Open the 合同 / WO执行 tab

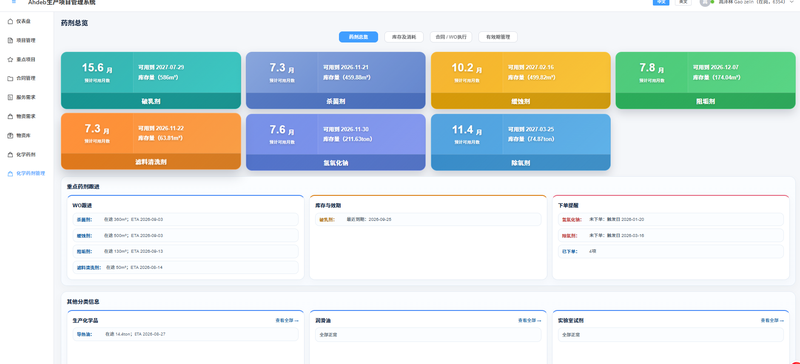coord(451,37)
